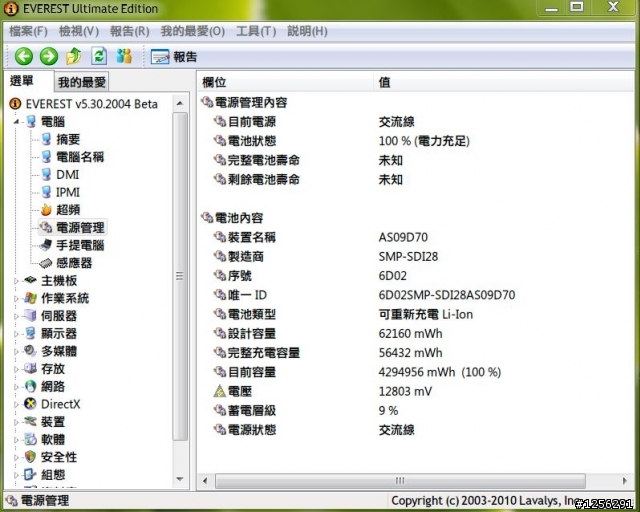Image resolution: width=640 pixels, height=512 pixels.
Task: Click the tree panel vertical scrollbar thumb
Action: coord(180,276)
